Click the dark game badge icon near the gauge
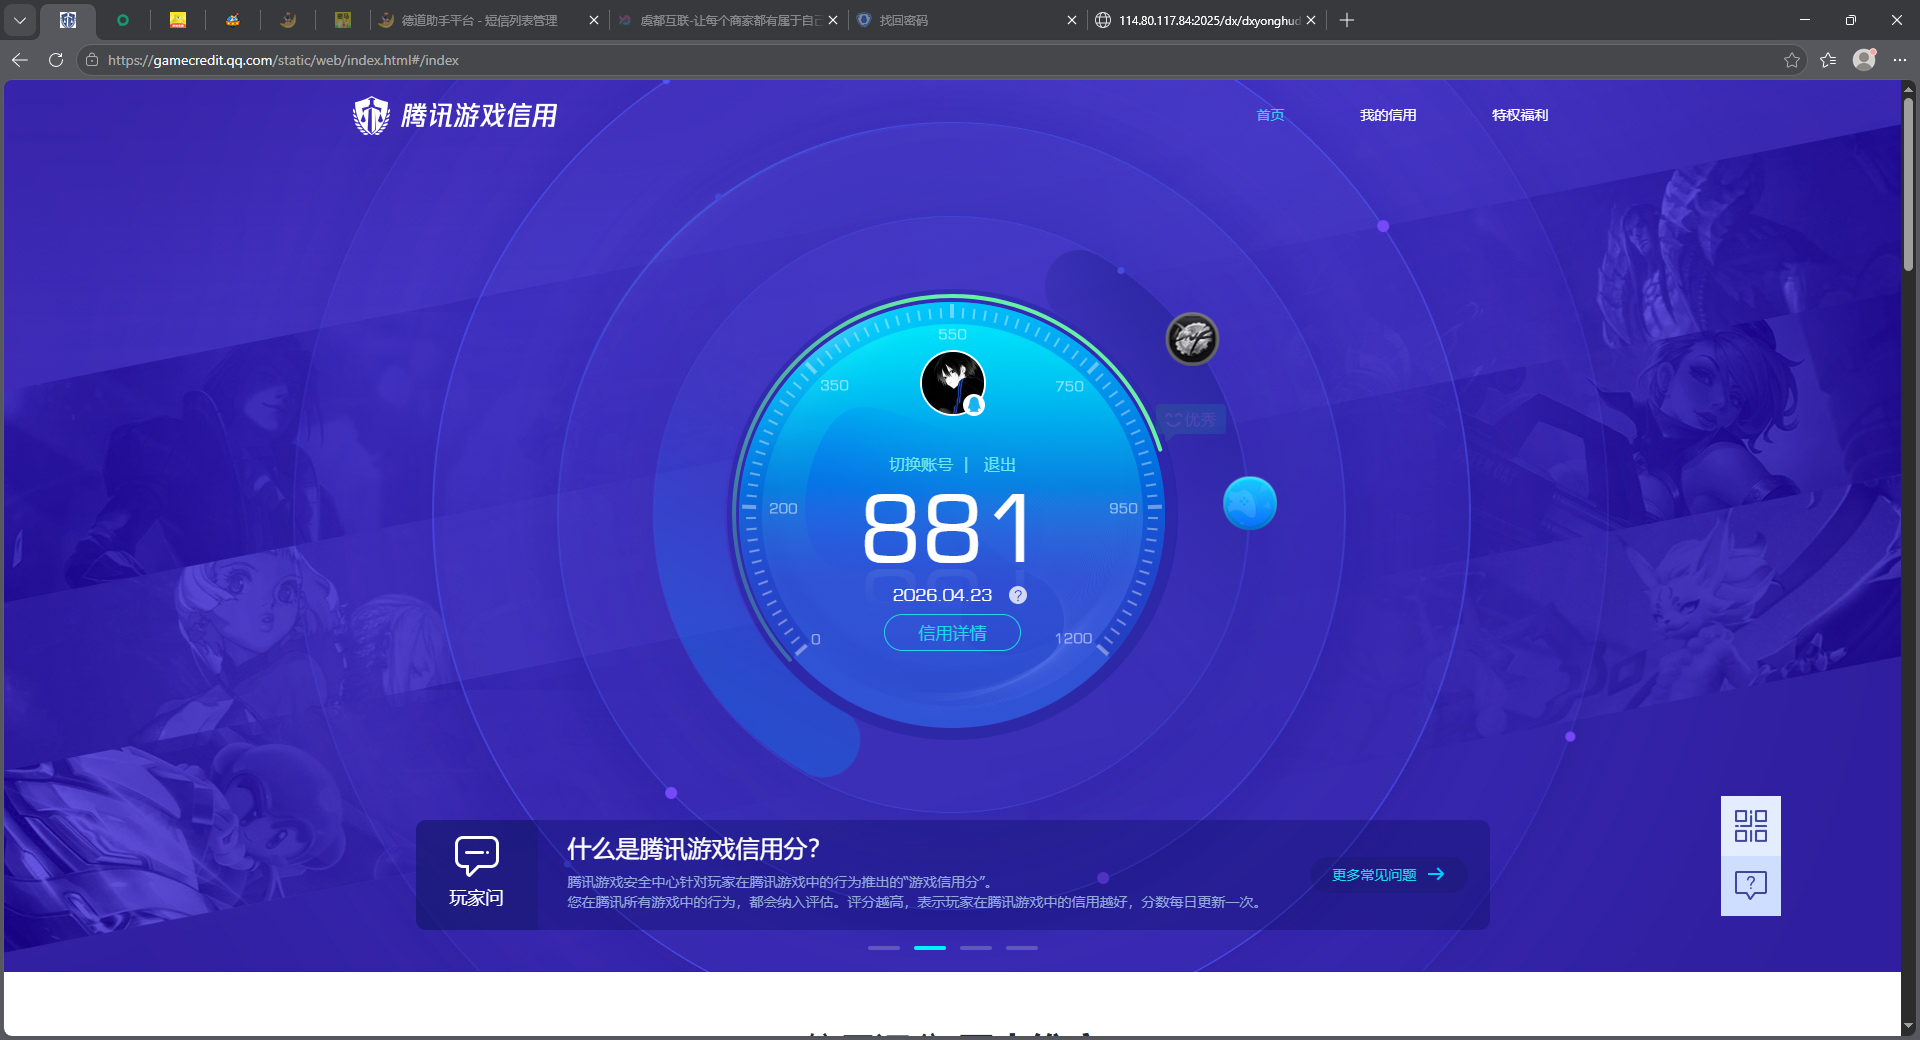1920x1040 pixels. [1192, 339]
